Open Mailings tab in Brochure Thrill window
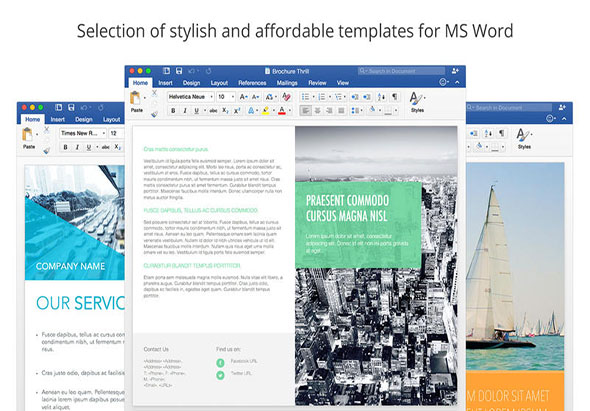Image resolution: width=590 pixels, height=411 pixels. pos(287,83)
